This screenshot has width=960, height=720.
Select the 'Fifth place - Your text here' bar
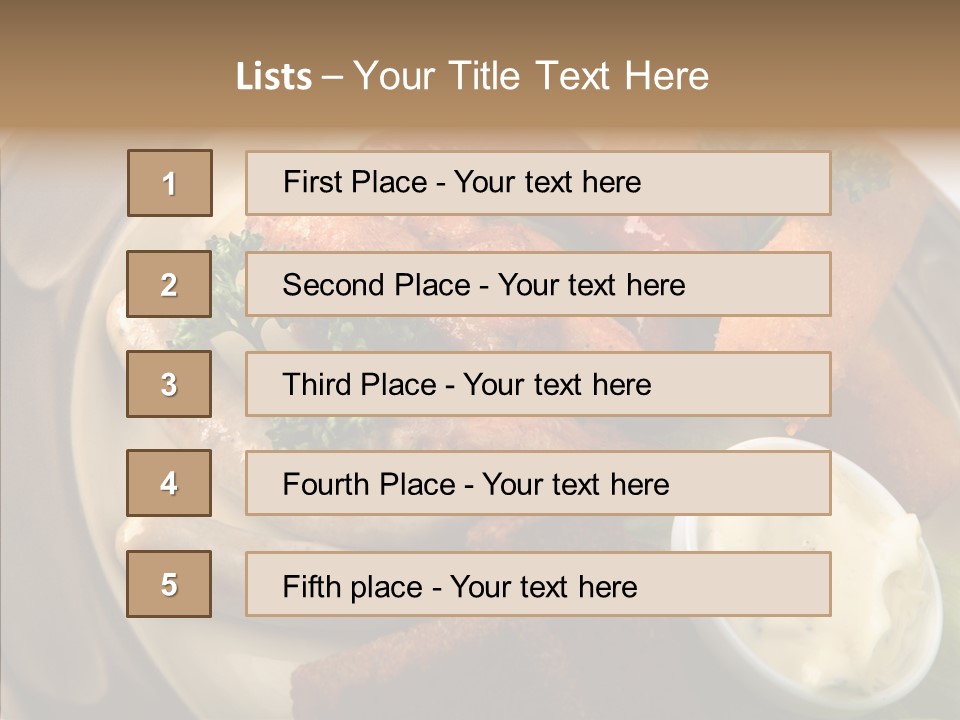(x=538, y=584)
